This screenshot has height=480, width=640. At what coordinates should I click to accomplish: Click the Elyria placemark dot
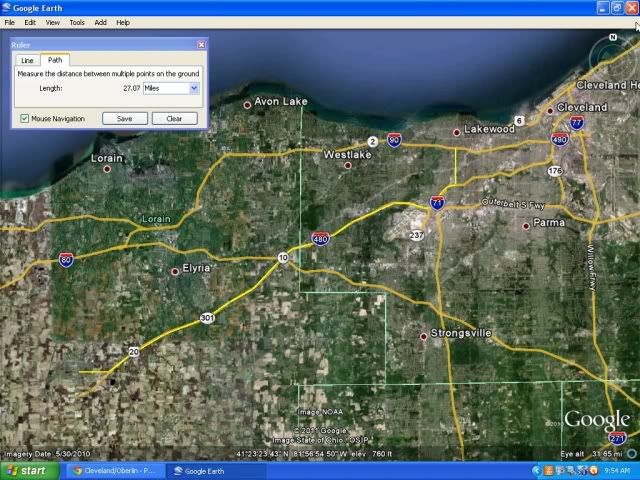tap(175, 271)
